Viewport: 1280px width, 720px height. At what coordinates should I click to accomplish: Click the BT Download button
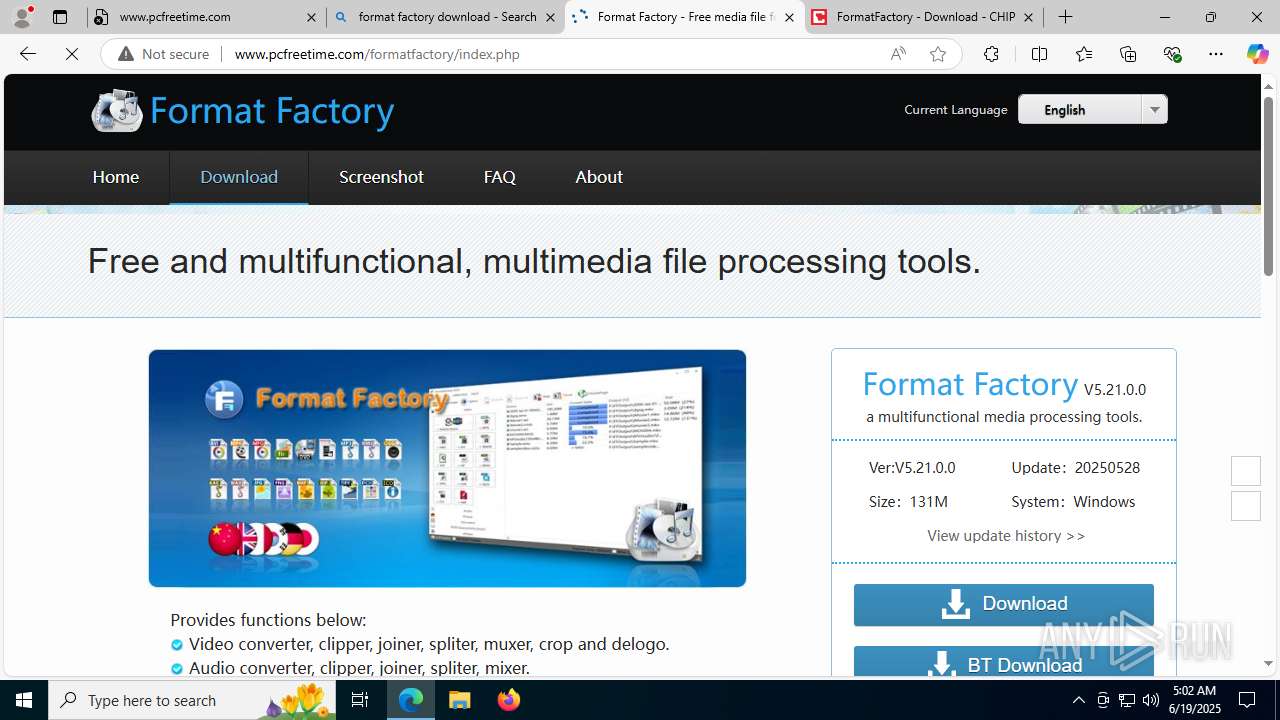pyautogui.click(x=1004, y=662)
